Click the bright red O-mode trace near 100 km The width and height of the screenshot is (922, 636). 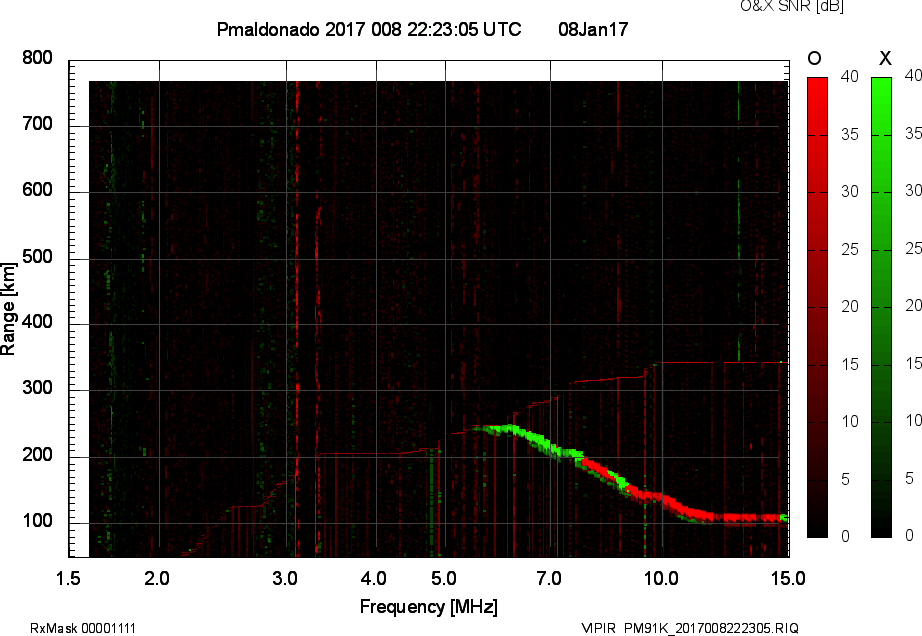(747, 518)
